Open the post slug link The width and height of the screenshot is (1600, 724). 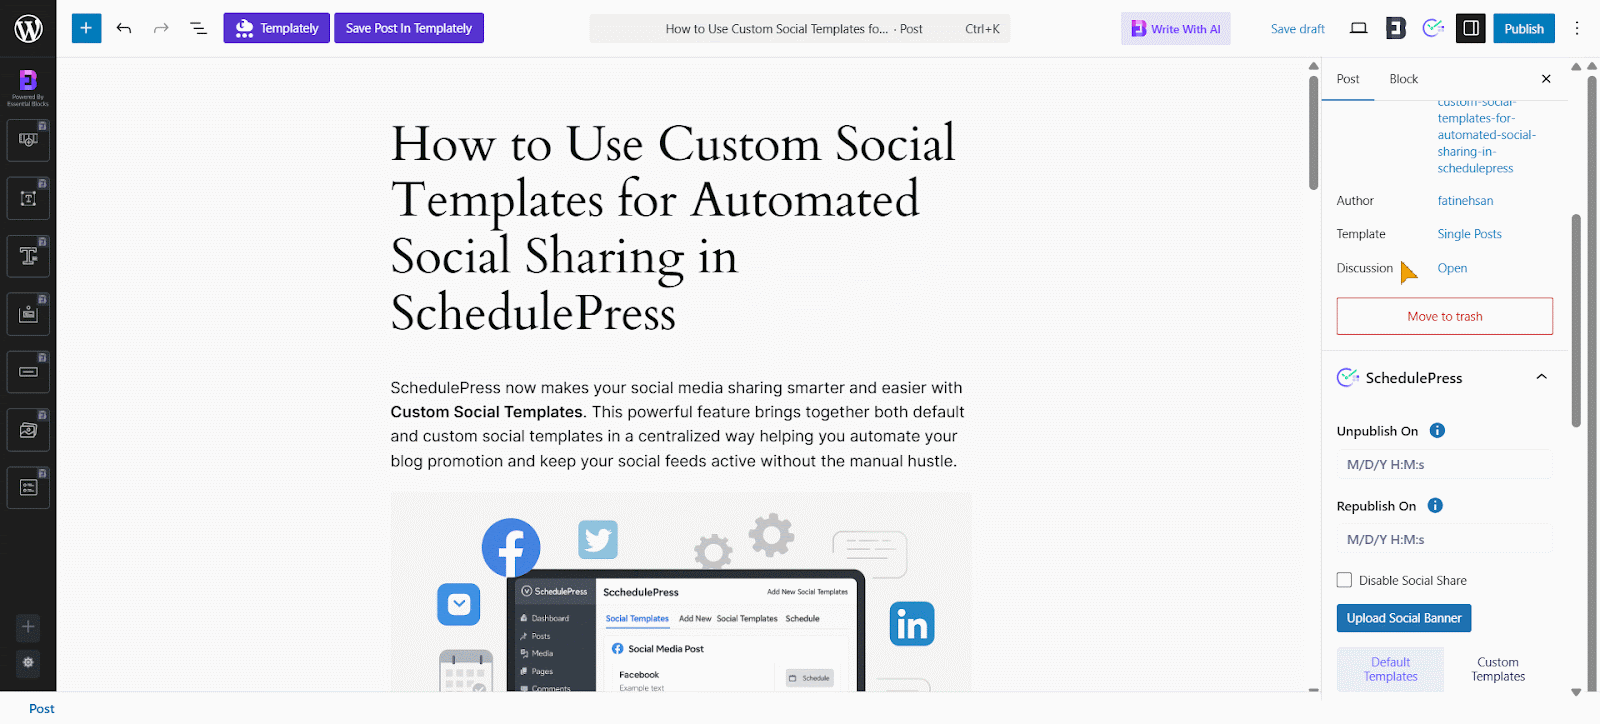[1486, 135]
